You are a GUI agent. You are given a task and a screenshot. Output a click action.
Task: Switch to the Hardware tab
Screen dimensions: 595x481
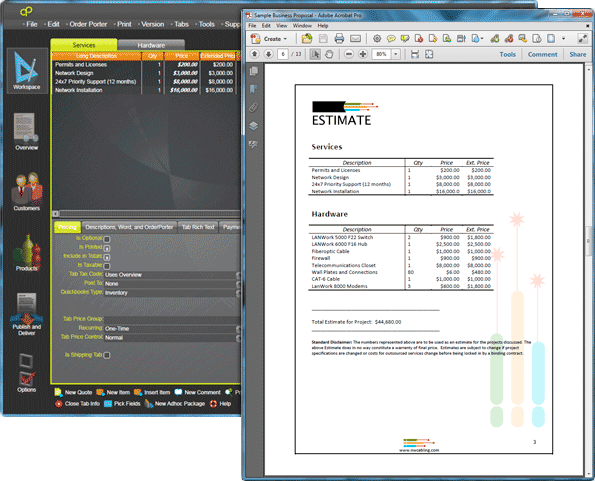[x=151, y=45]
